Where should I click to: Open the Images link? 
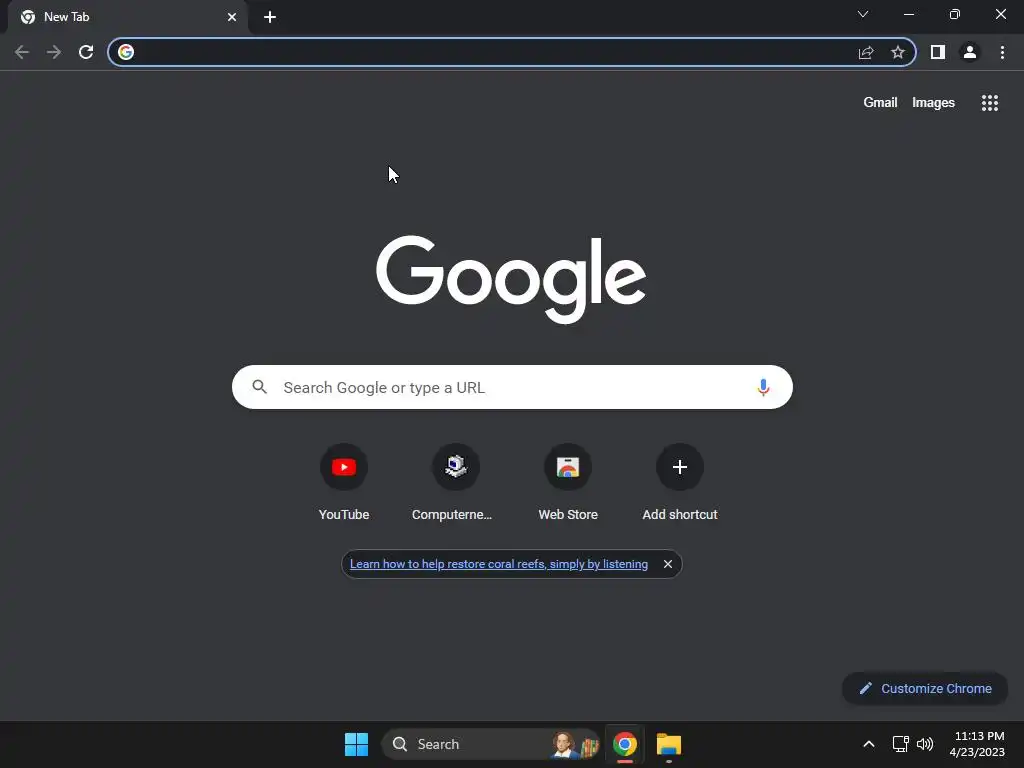[933, 103]
